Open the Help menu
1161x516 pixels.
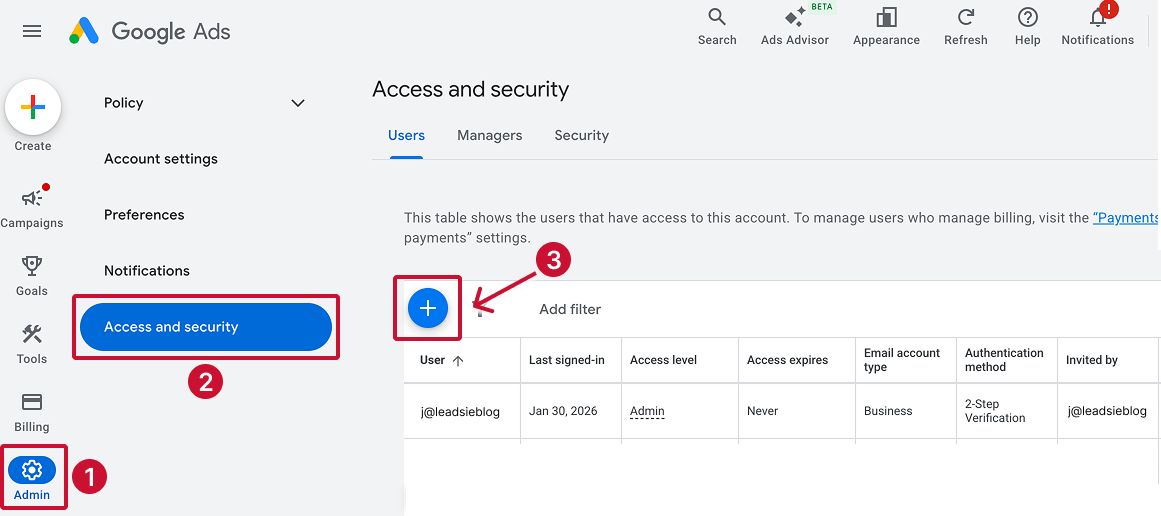(x=1028, y=27)
